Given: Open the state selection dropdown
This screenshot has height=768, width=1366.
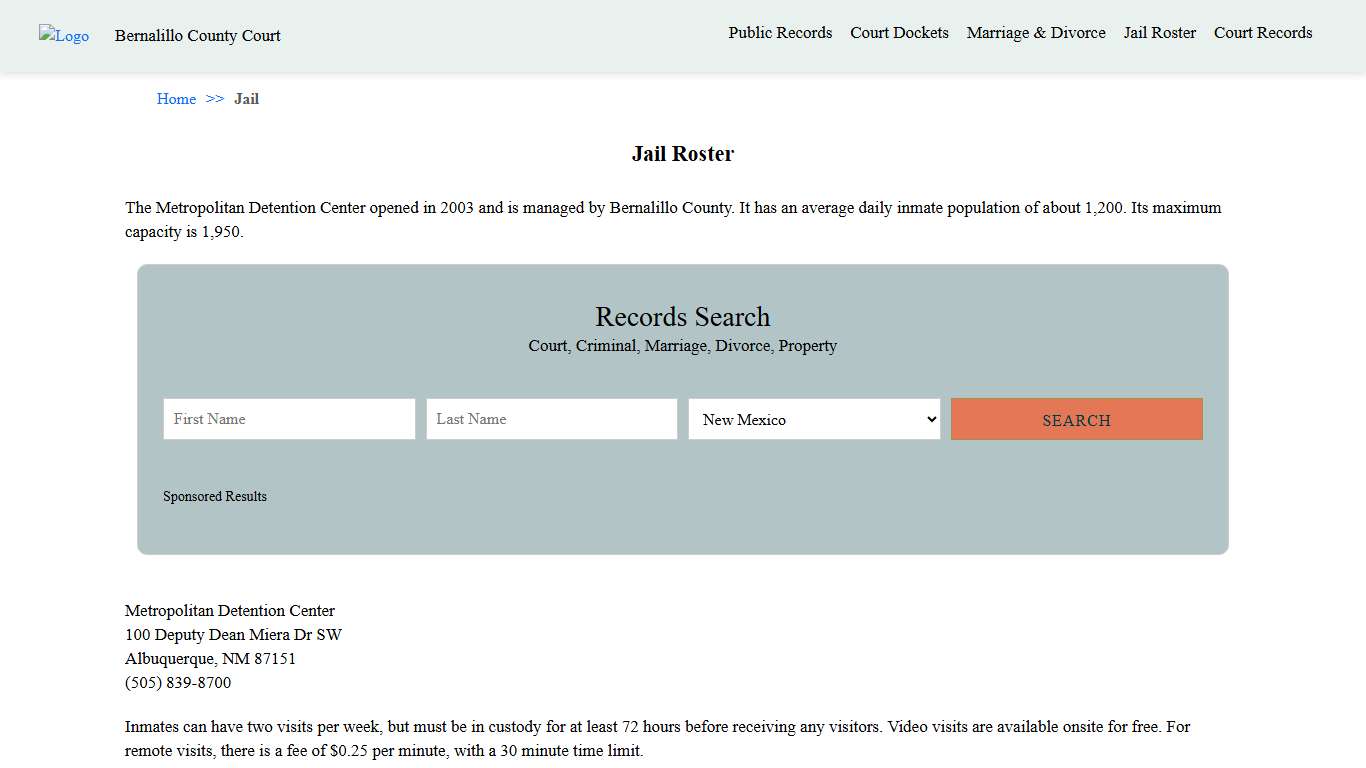Looking at the screenshot, I should click(x=814, y=419).
